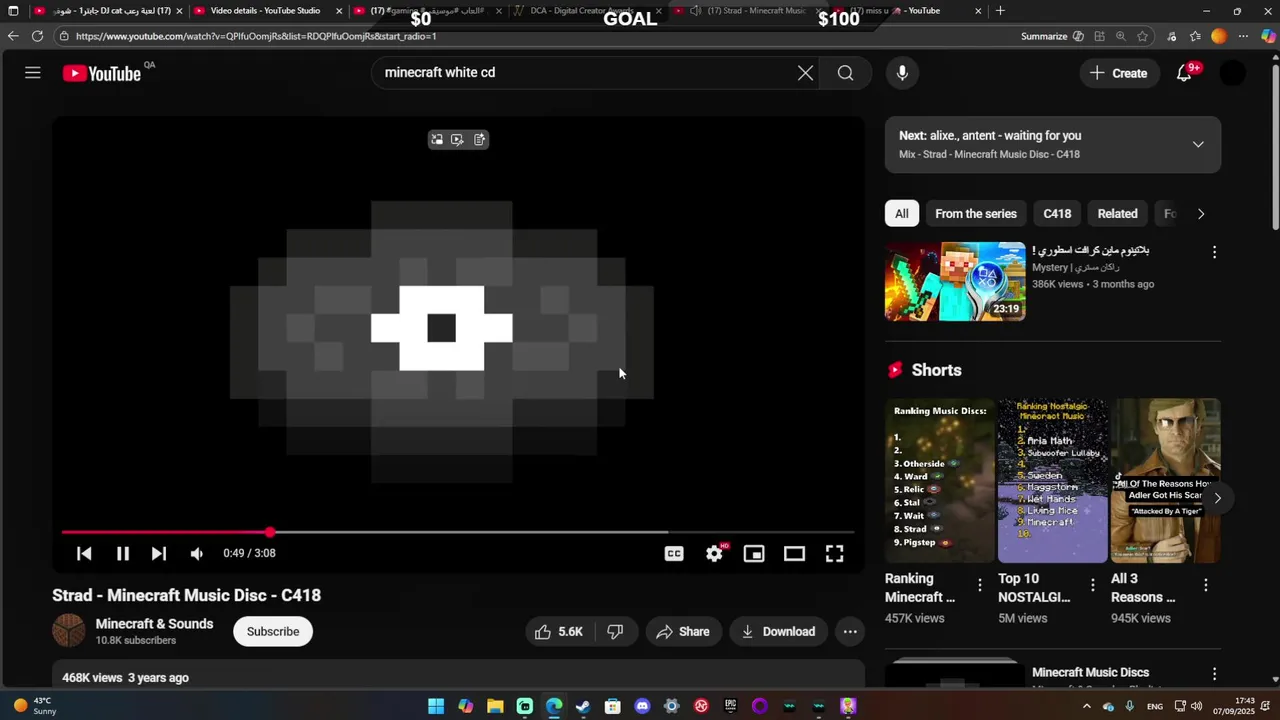Open Steam from the taskbar
This screenshot has width=1280, height=720.
click(x=583, y=706)
